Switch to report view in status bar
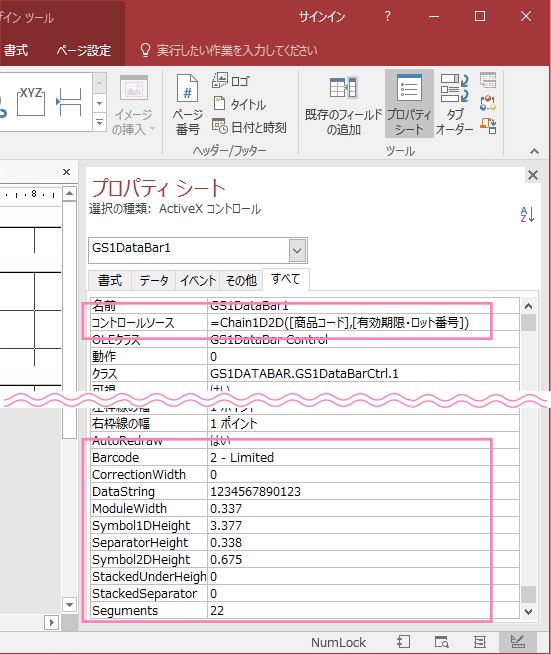 click(404, 641)
